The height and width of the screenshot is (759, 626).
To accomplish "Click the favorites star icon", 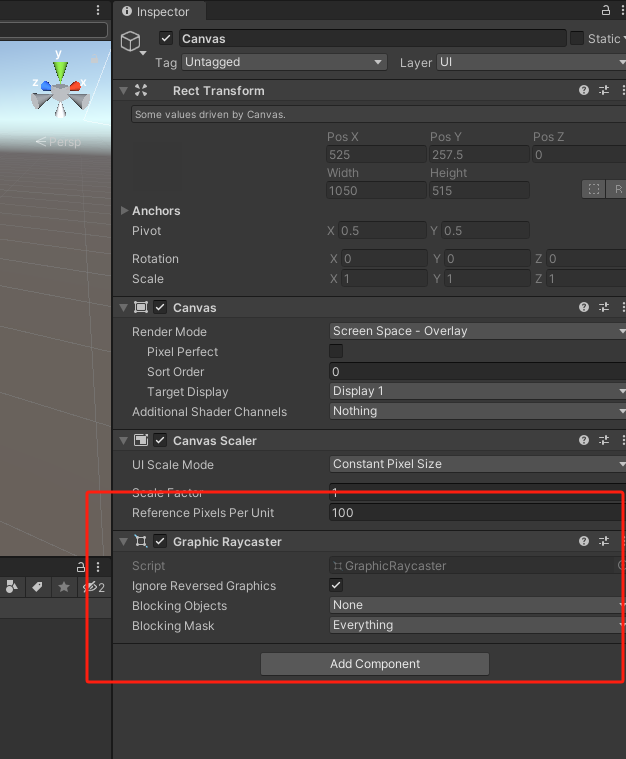I will pyautogui.click(x=63, y=587).
